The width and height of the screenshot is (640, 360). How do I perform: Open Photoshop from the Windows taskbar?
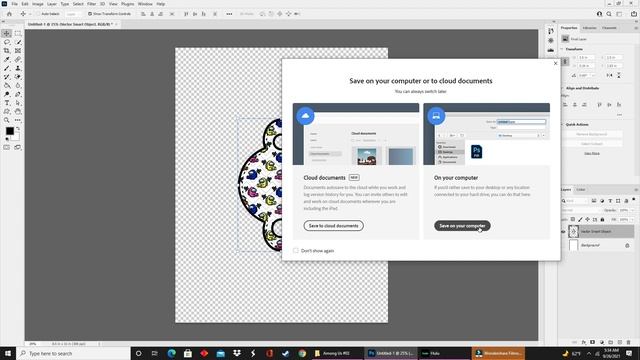391,353
